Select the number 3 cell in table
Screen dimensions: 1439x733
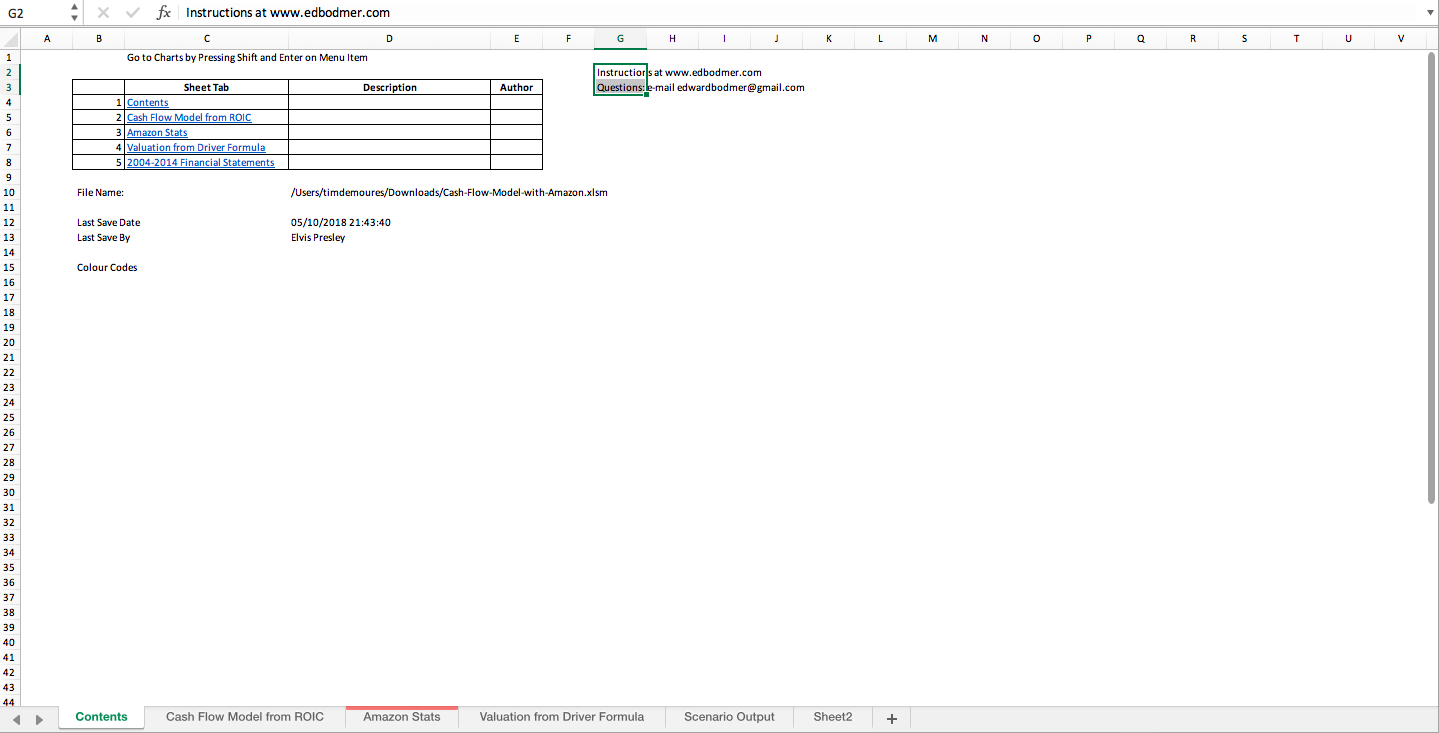(99, 133)
